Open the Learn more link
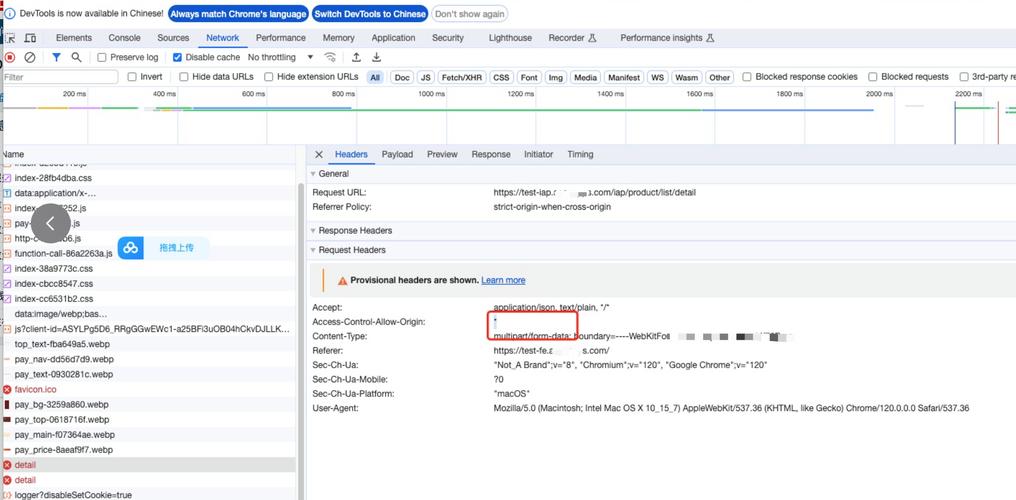This screenshot has width=1016, height=500. click(503, 281)
